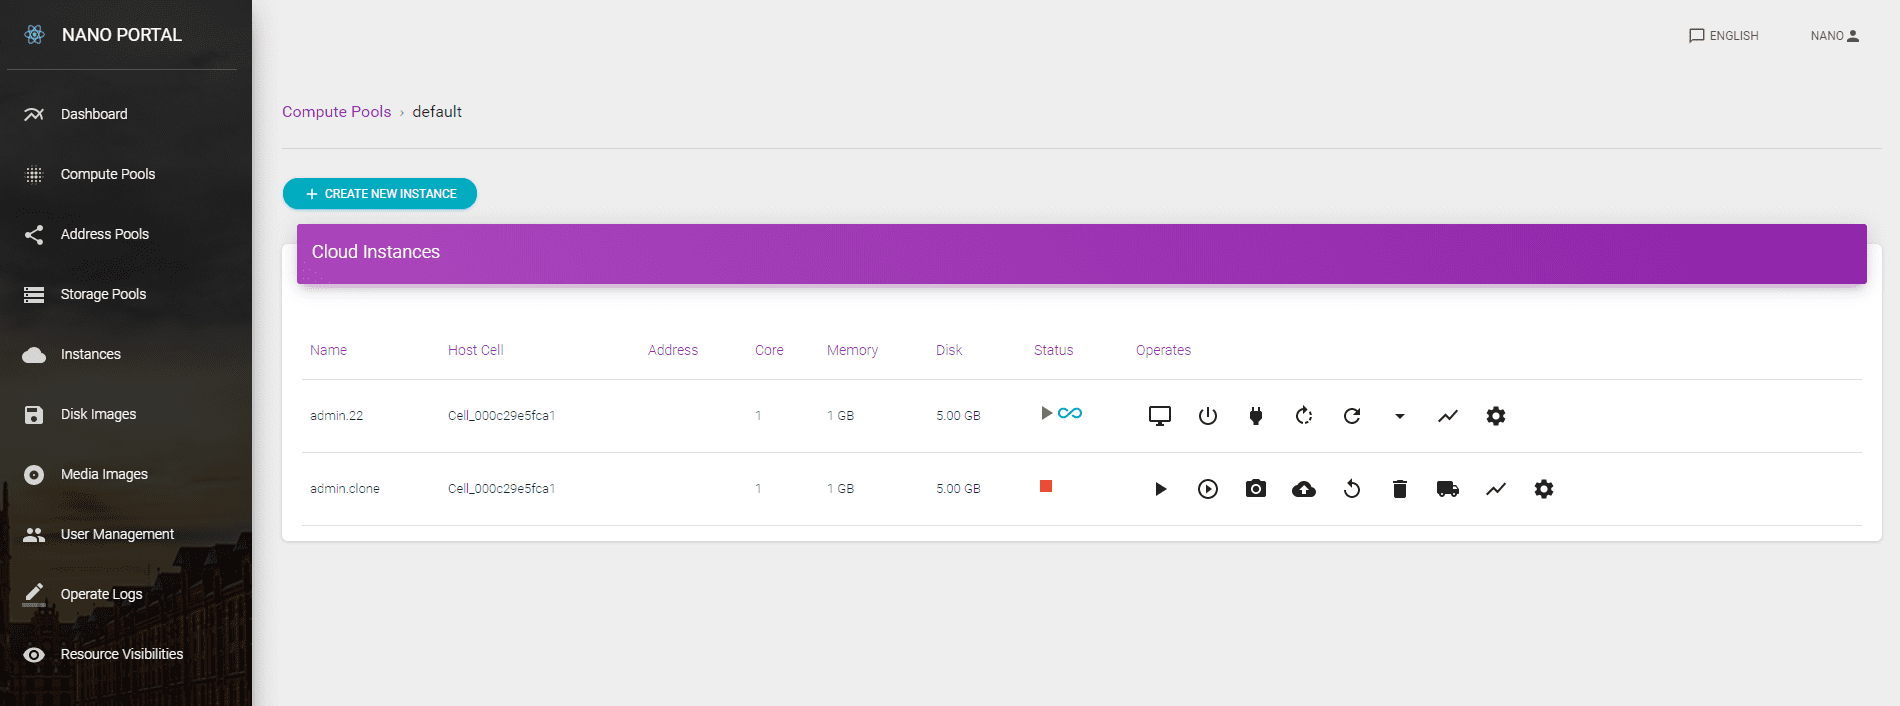Follow the Compute Pools breadcrumb link

pyautogui.click(x=336, y=112)
